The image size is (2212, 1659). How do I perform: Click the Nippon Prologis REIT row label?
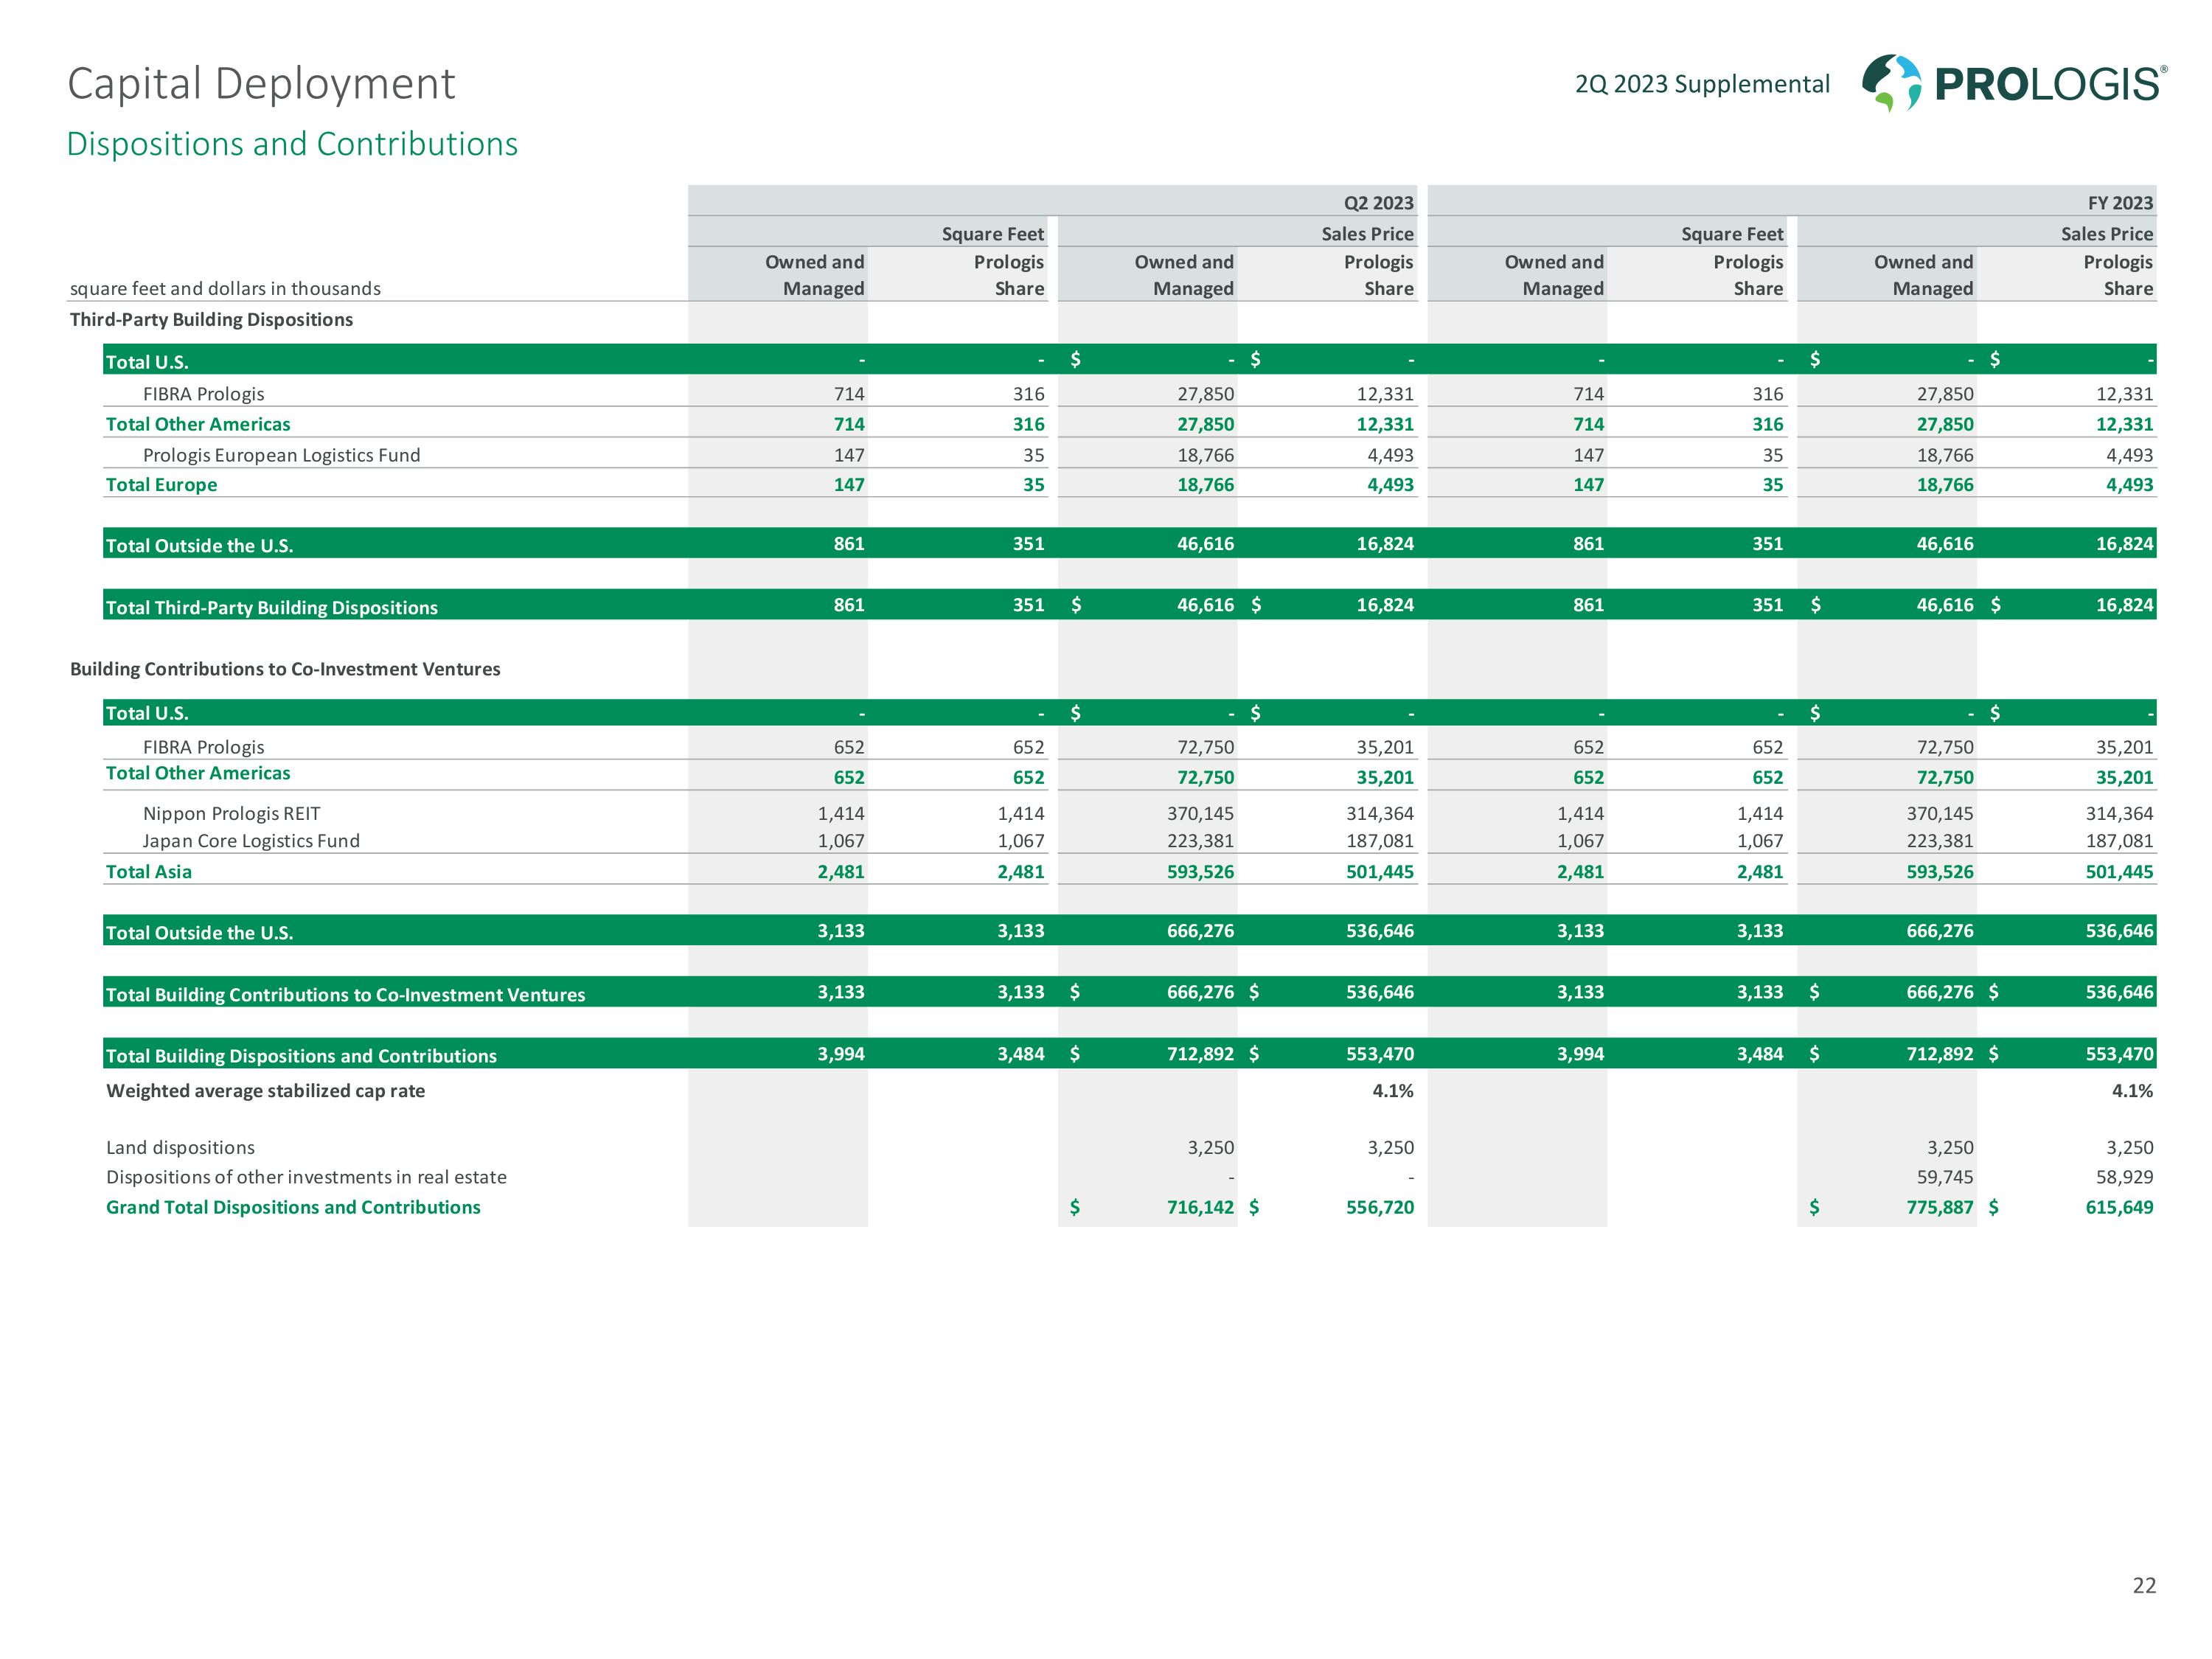point(231,814)
